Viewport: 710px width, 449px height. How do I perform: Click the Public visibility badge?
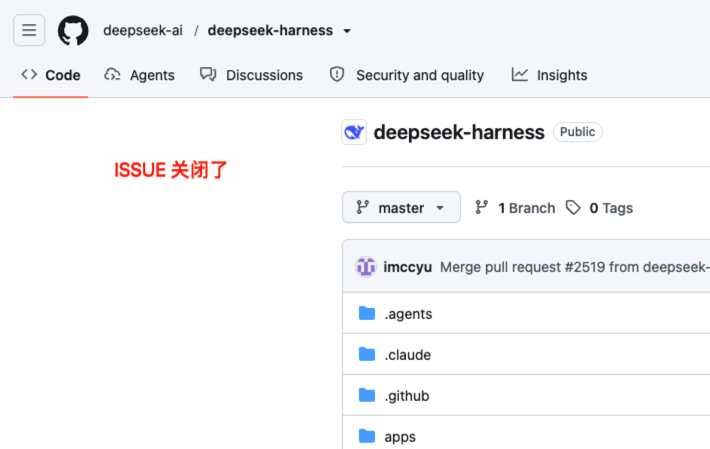577,132
